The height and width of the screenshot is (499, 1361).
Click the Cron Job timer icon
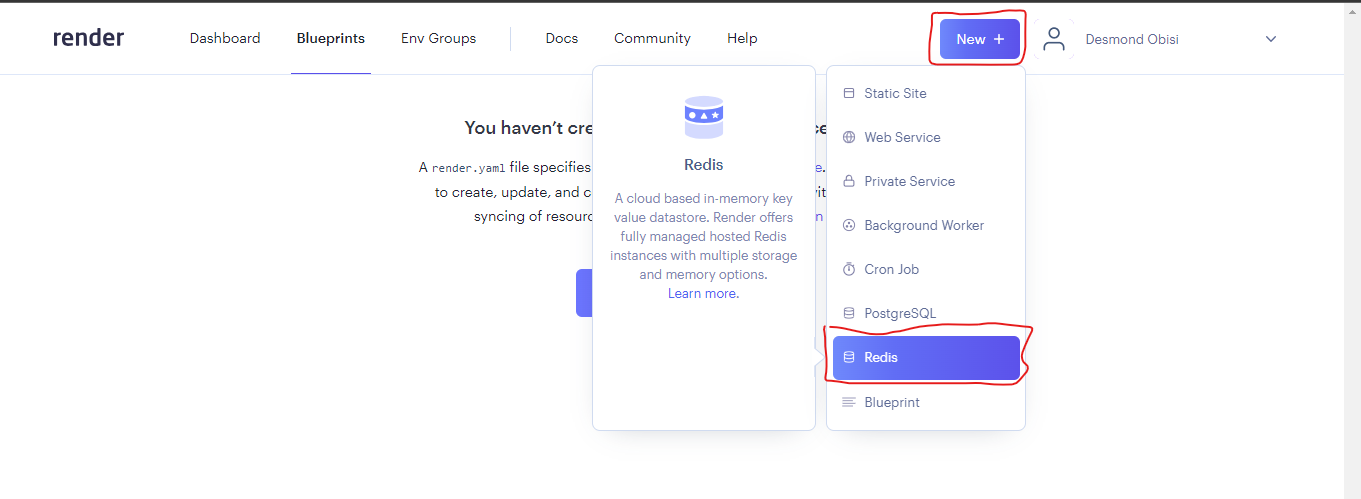tap(849, 269)
